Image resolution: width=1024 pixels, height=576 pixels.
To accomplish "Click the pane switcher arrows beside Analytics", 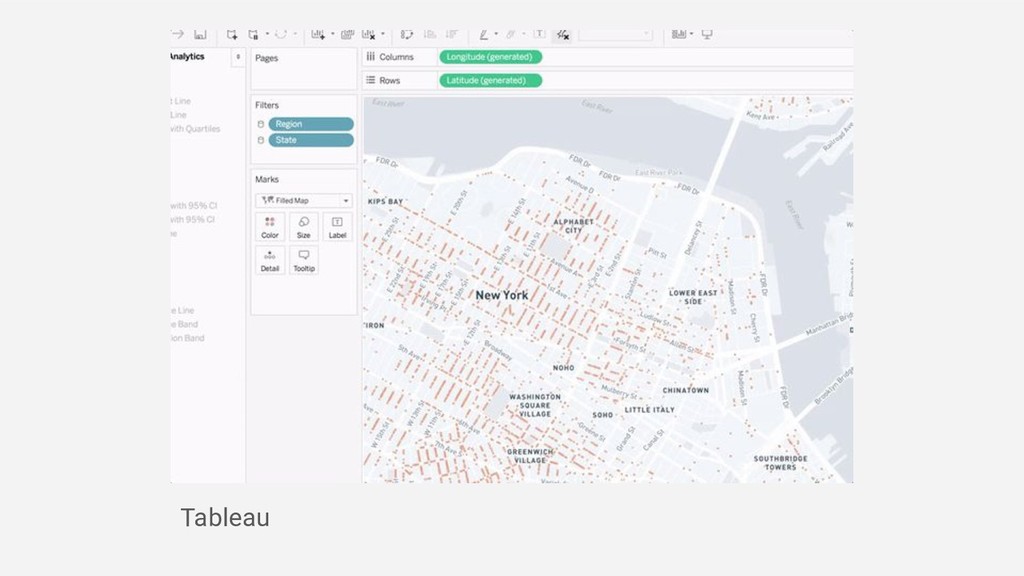I will pyautogui.click(x=238, y=57).
